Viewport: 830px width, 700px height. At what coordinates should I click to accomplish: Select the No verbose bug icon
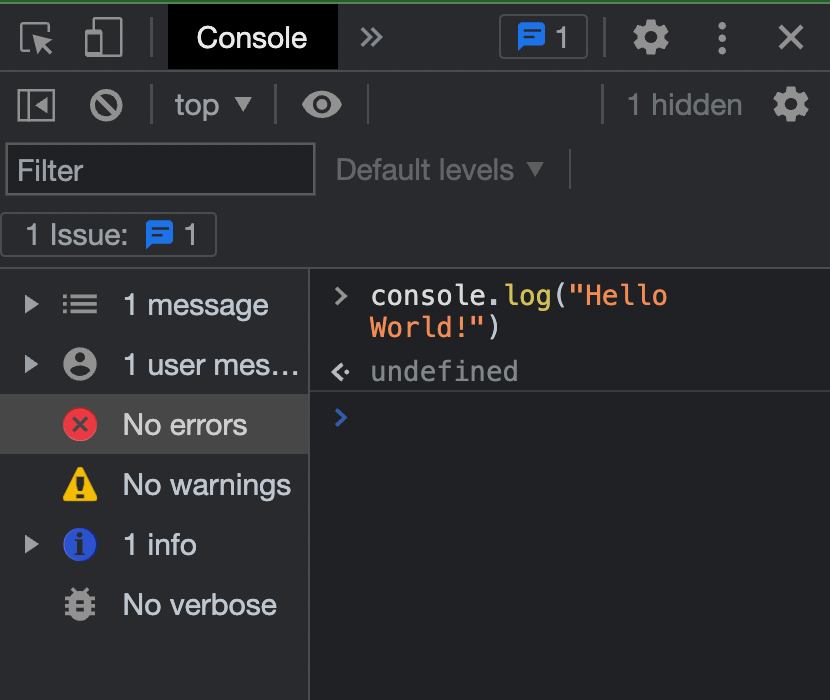(80, 605)
